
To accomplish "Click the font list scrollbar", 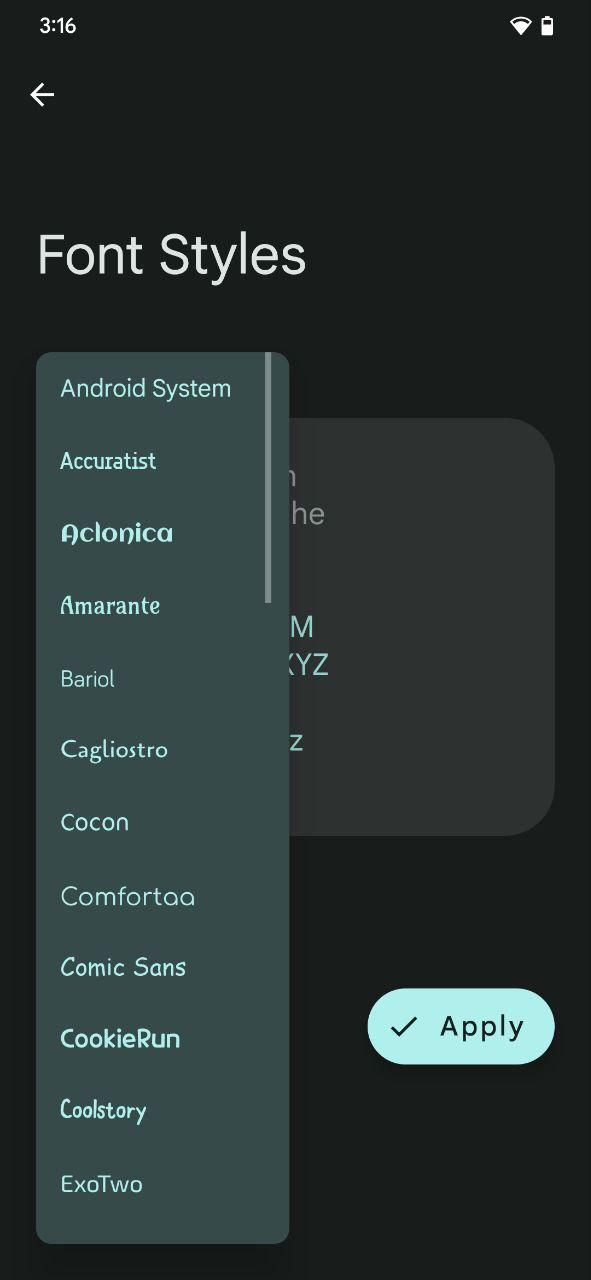I will tap(268, 478).
